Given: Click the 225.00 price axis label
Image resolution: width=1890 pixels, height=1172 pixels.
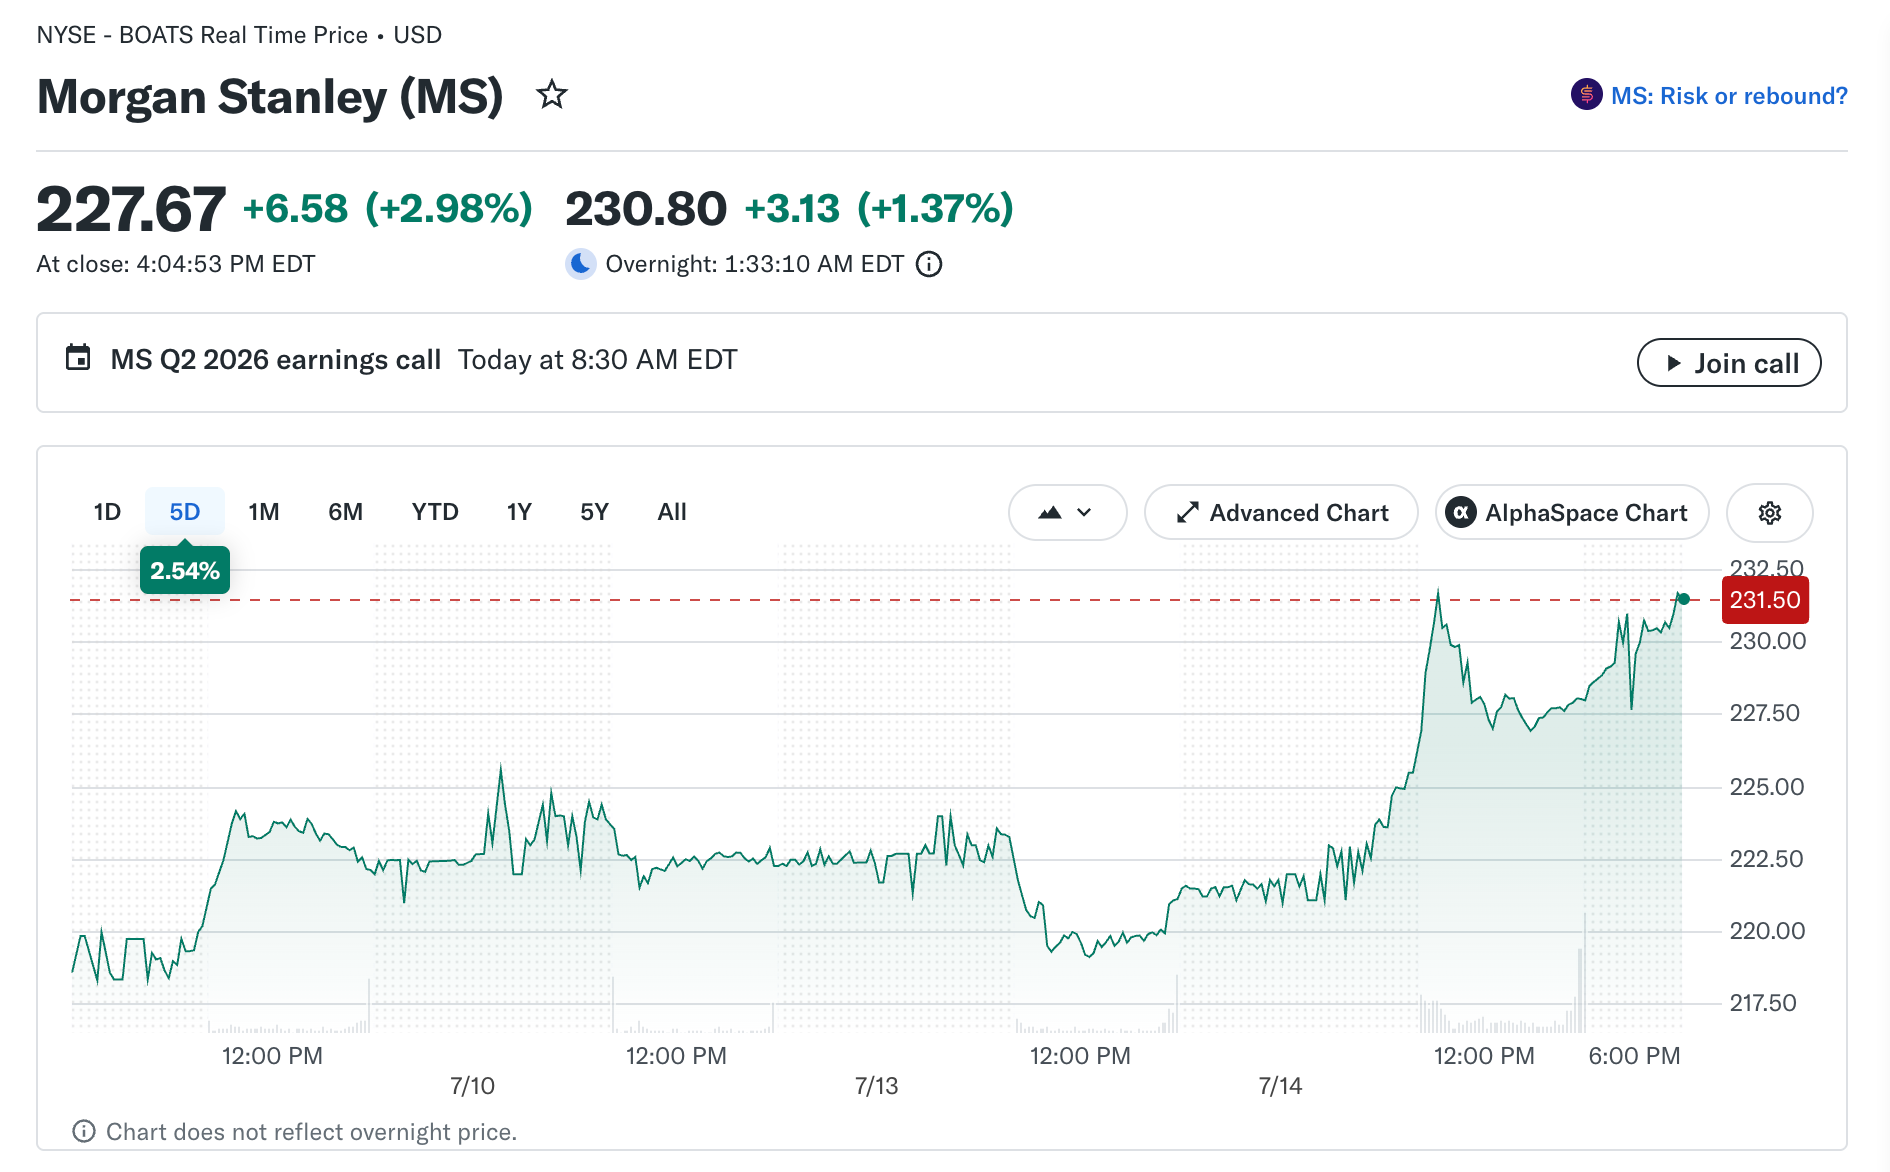Looking at the screenshot, I should pyautogui.click(x=1767, y=787).
